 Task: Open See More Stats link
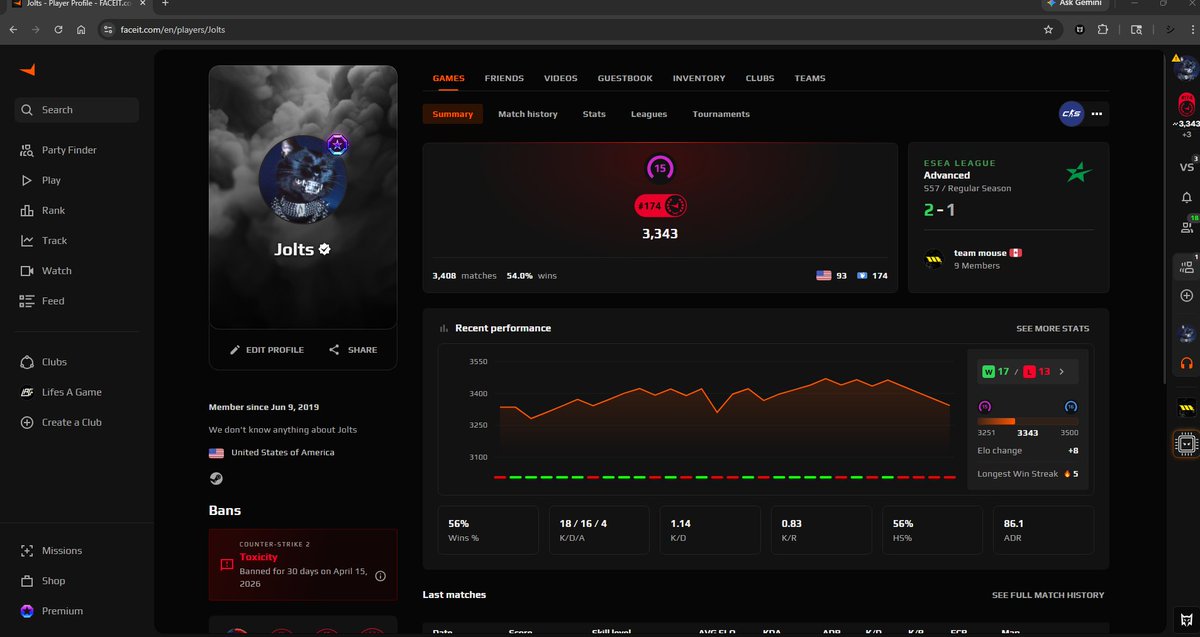pyautogui.click(x=1053, y=328)
